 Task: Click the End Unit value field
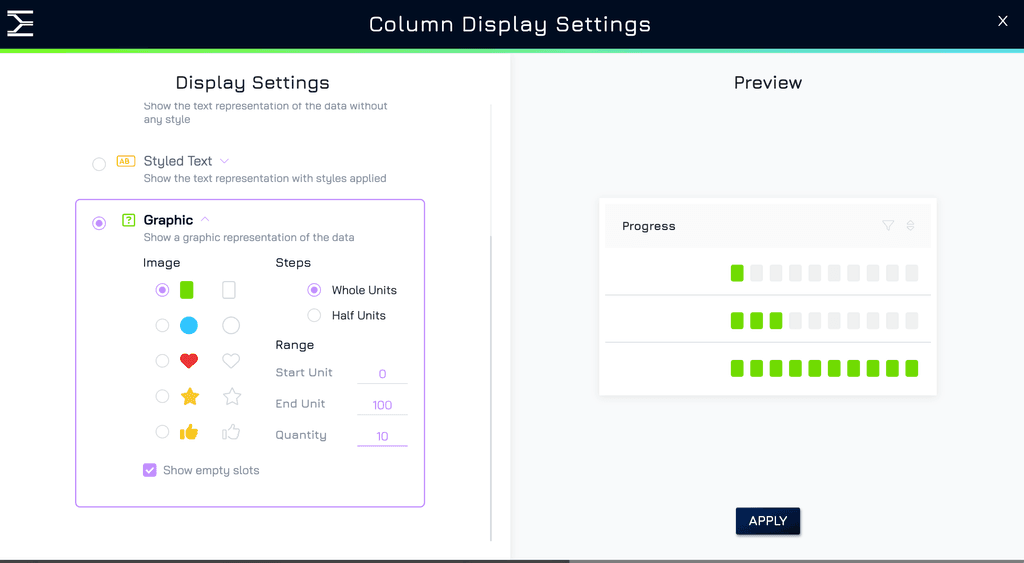[x=382, y=405]
